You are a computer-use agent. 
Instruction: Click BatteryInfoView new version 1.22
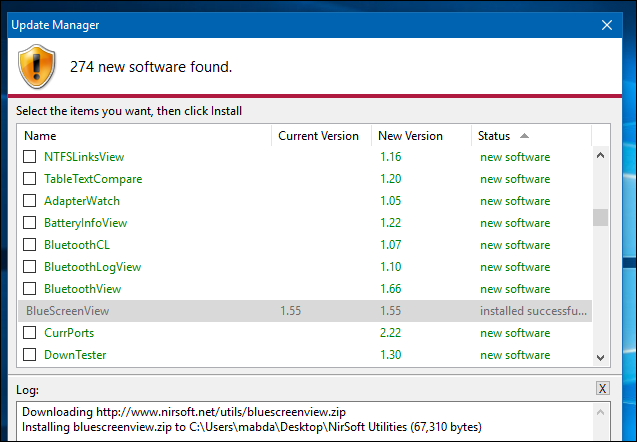pyautogui.click(x=391, y=223)
